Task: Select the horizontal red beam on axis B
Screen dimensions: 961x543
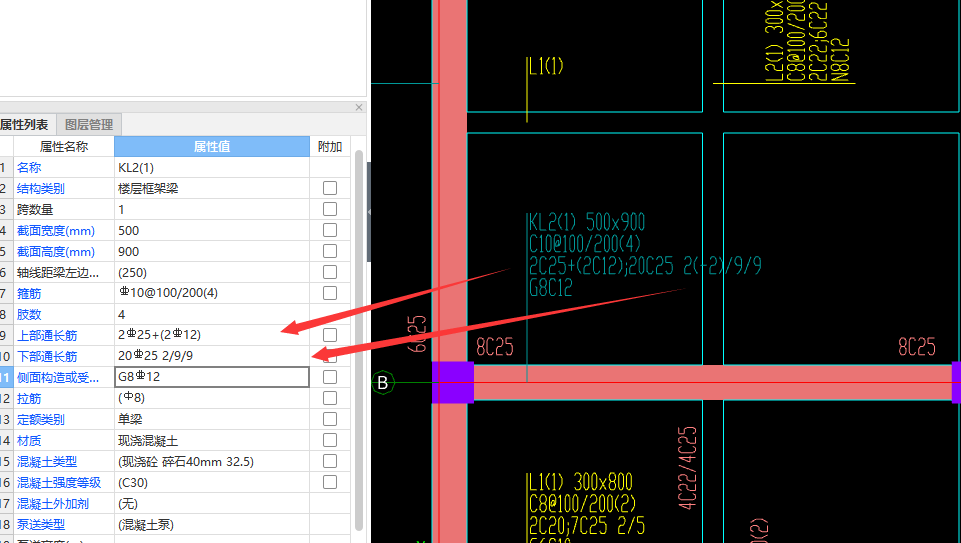Action: pyautogui.click(x=712, y=382)
